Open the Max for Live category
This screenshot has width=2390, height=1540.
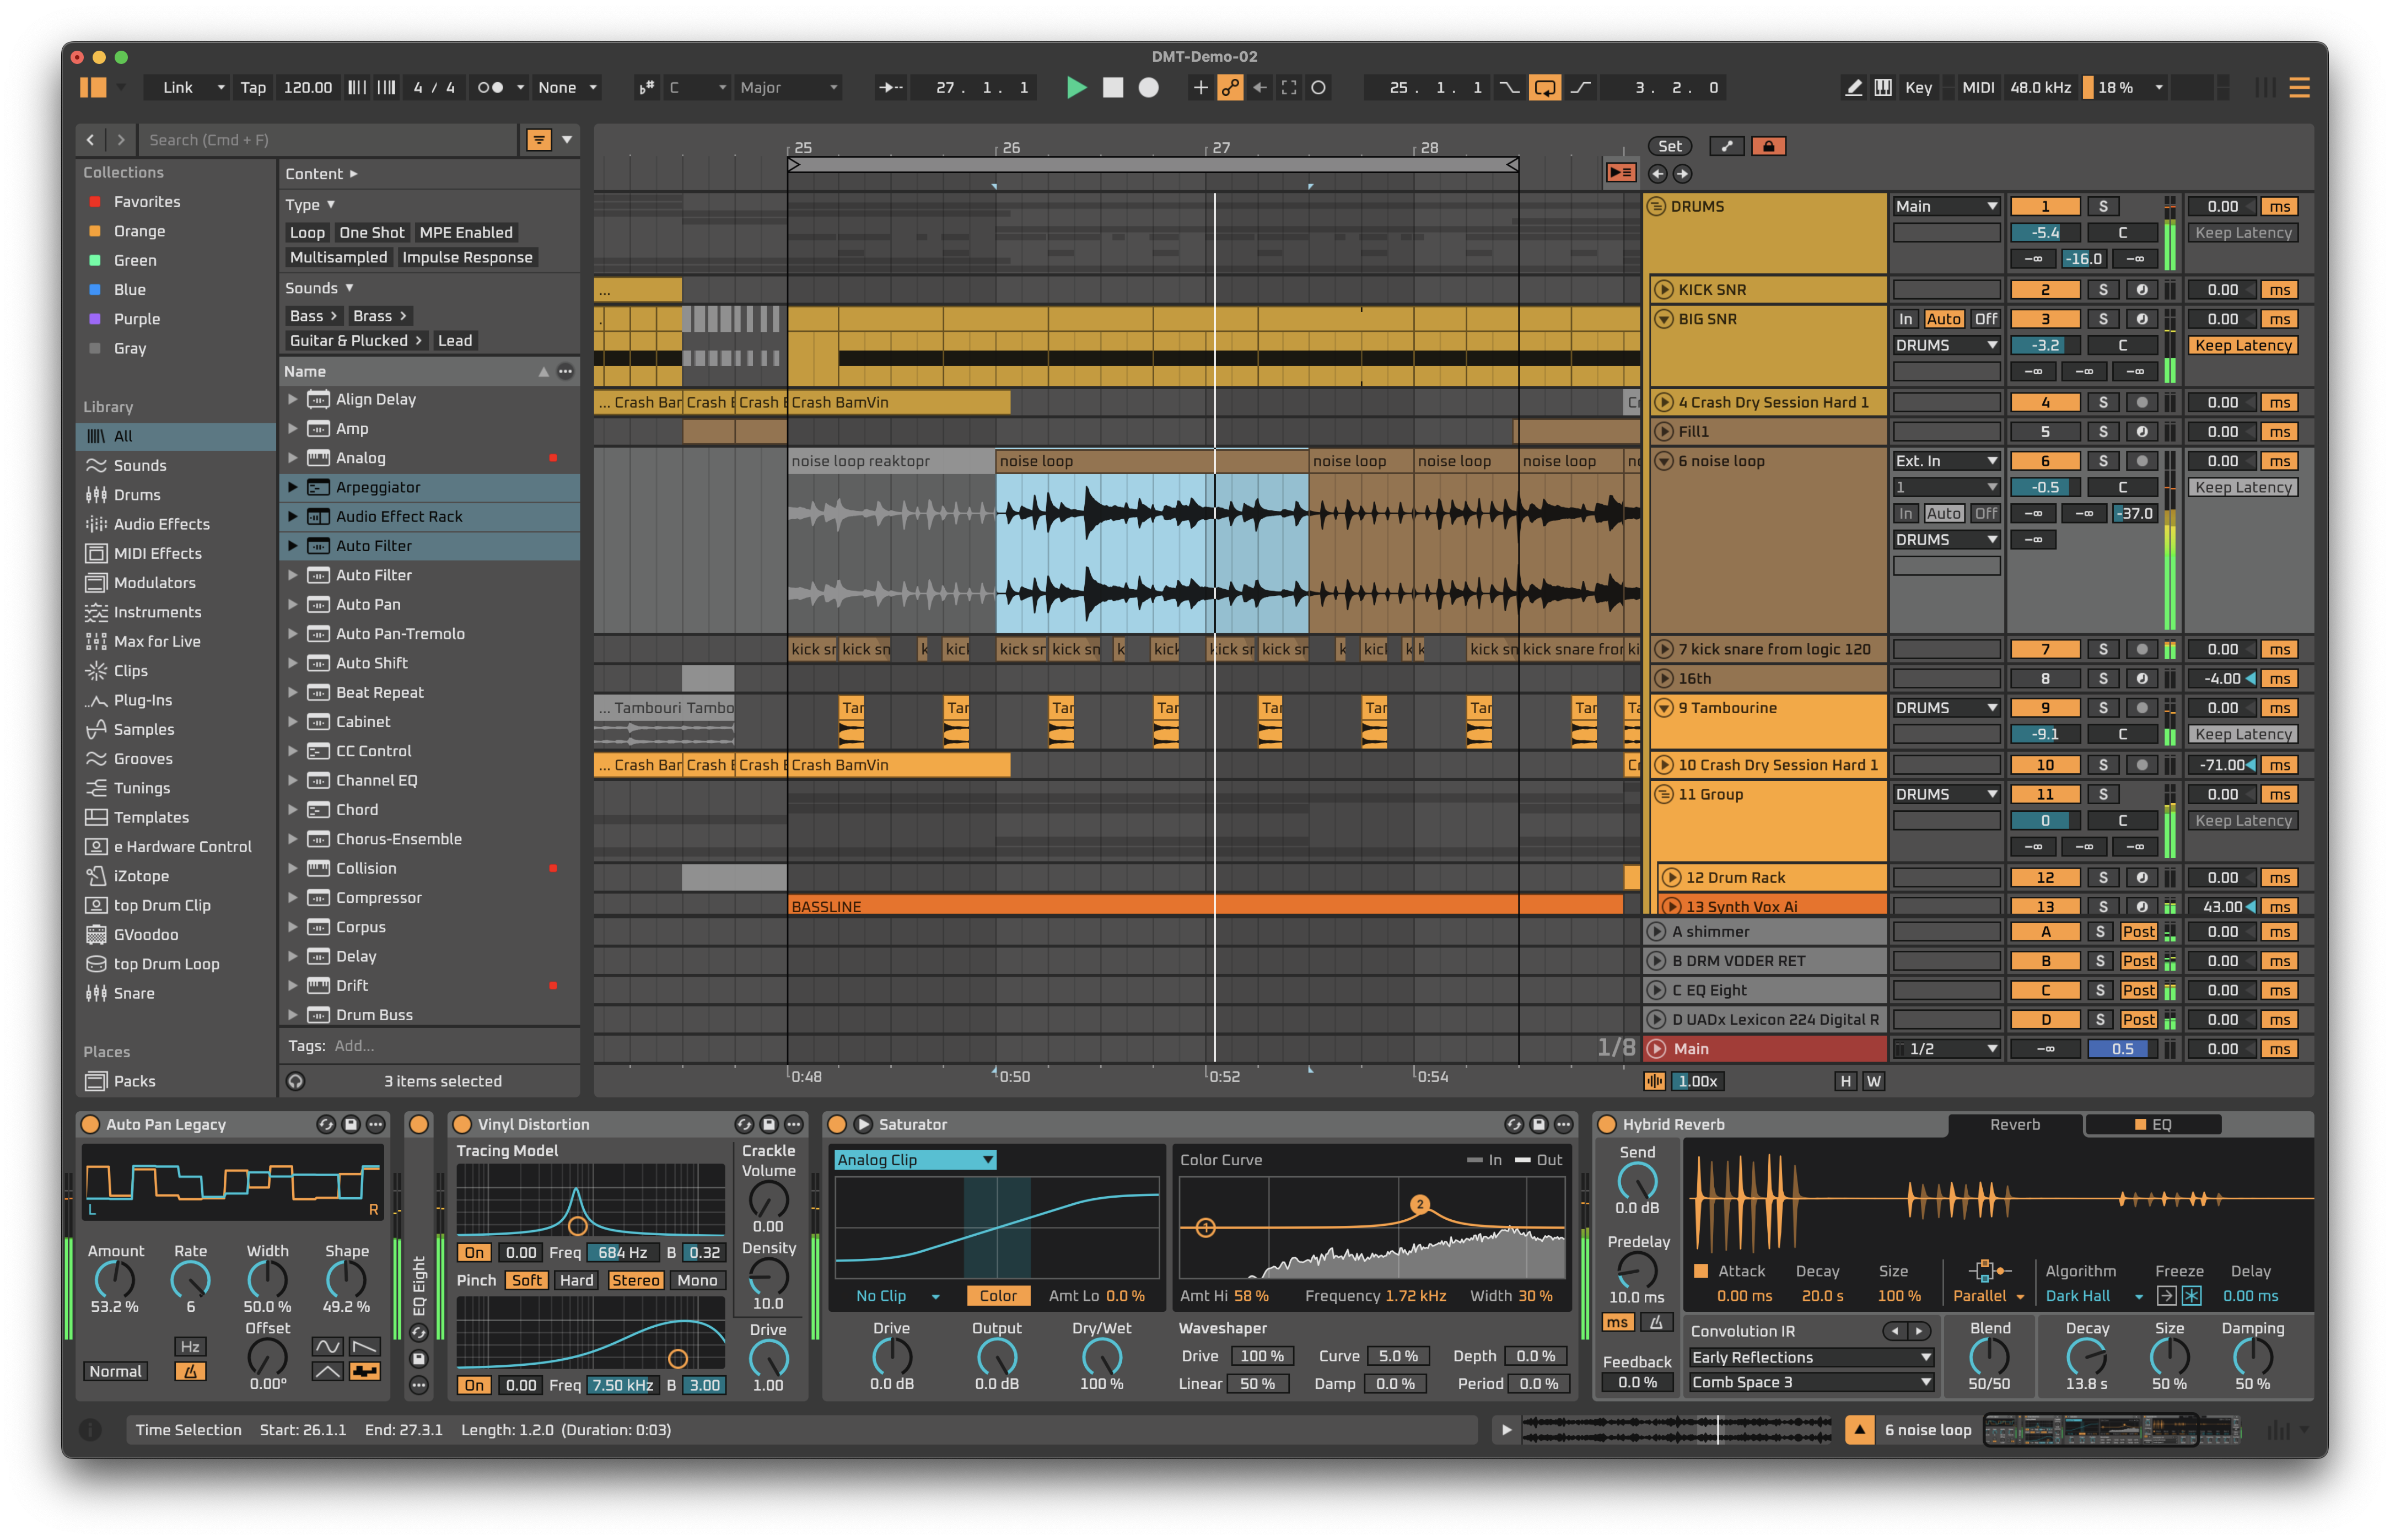(157, 641)
